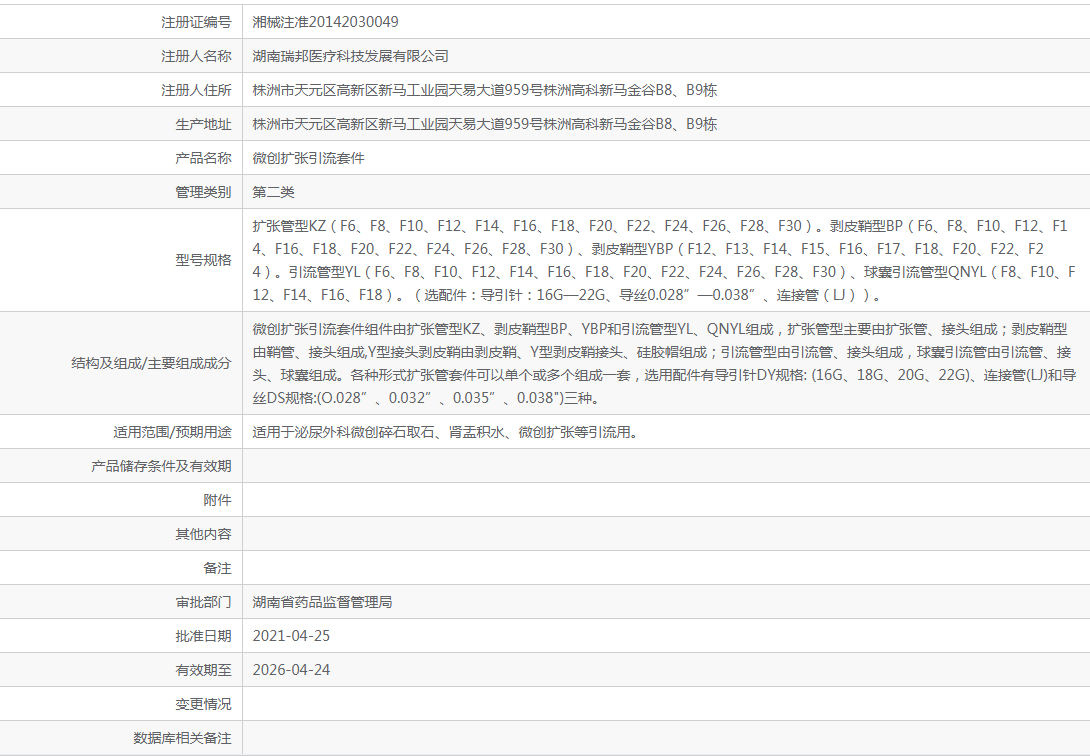Select registration number 湘械注准20142030049
Image resolution: width=1090 pixels, height=756 pixels.
pos(325,22)
